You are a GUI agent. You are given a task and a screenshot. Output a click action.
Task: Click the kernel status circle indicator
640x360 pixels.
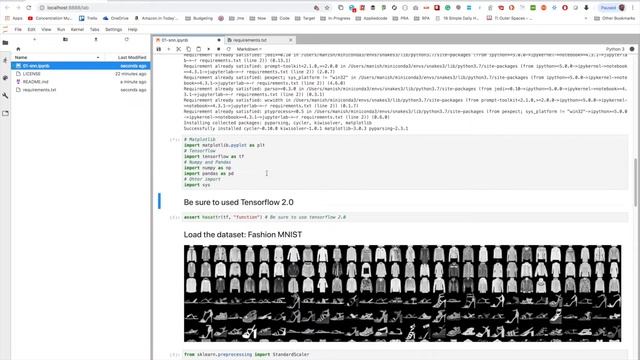632,49
